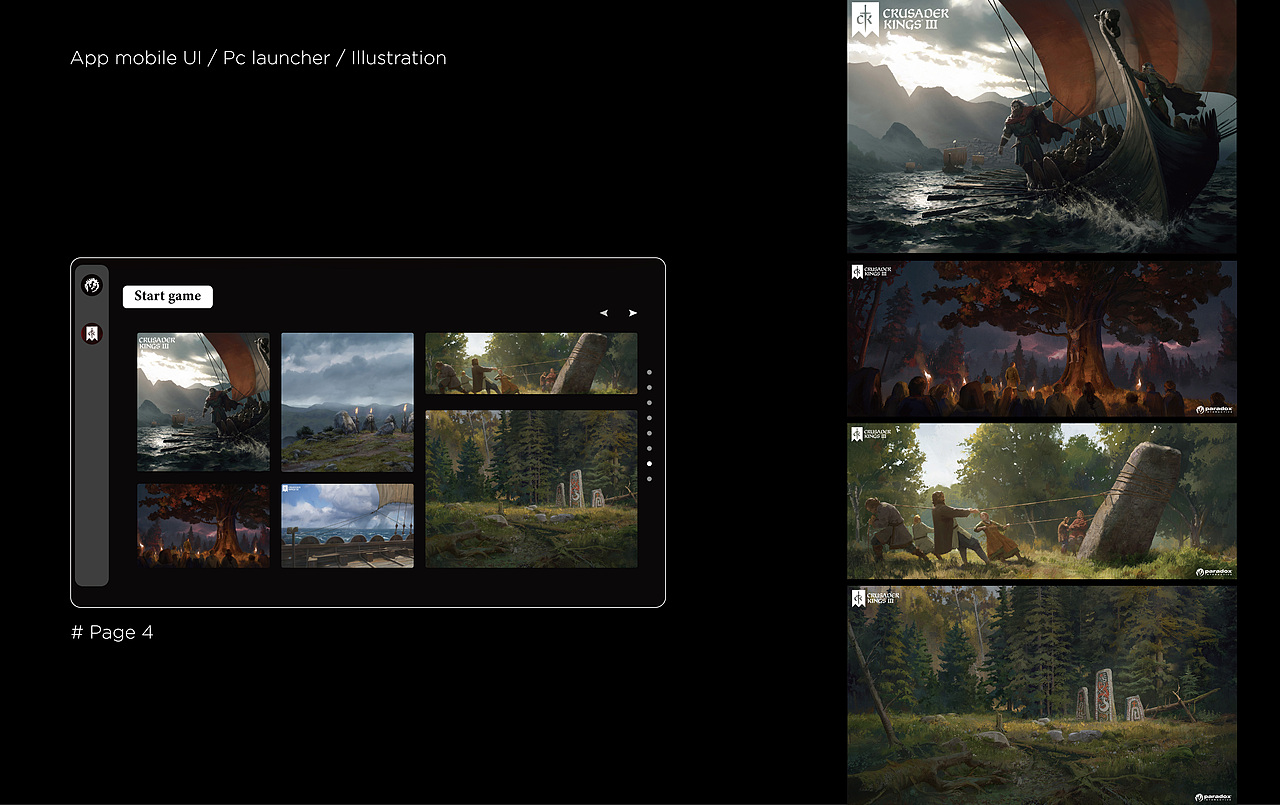Open the forest runestones thumbnail in launcher
Screen dimensions: 1280x805
[531, 489]
